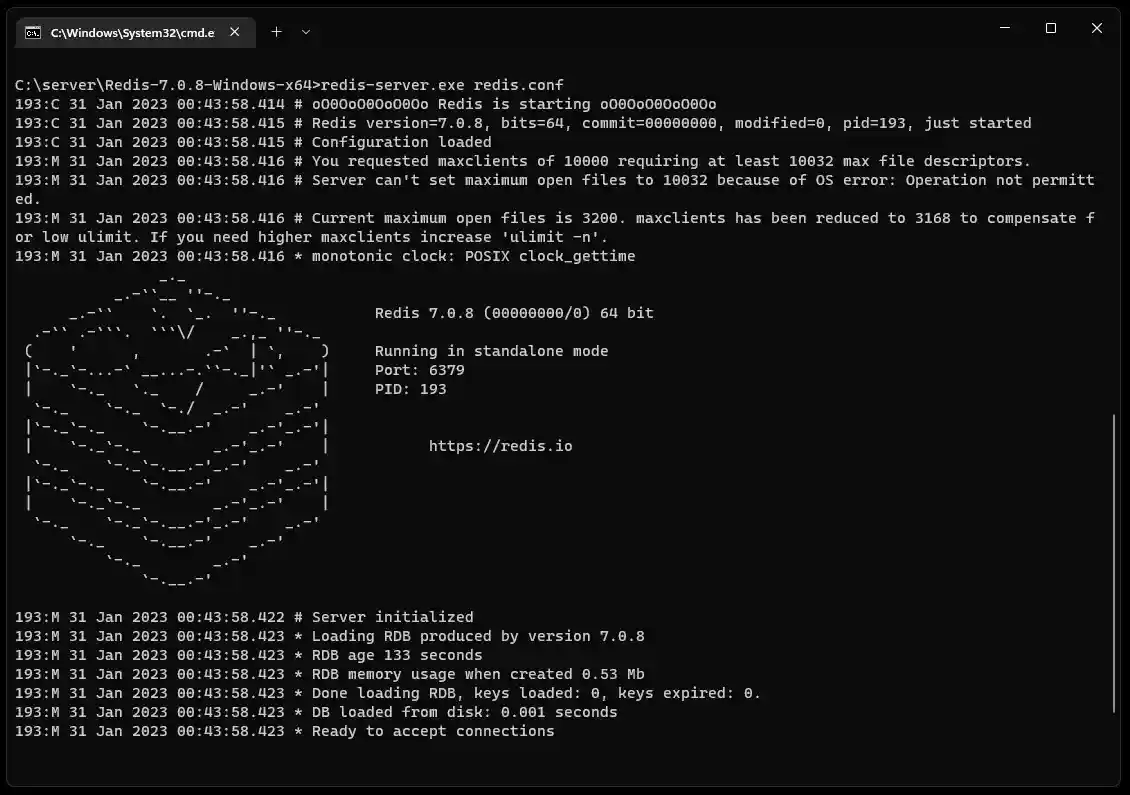Image resolution: width=1130 pixels, height=795 pixels.
Task: Click the cmd icon on the tab
Action: click(x=33, y=32)
